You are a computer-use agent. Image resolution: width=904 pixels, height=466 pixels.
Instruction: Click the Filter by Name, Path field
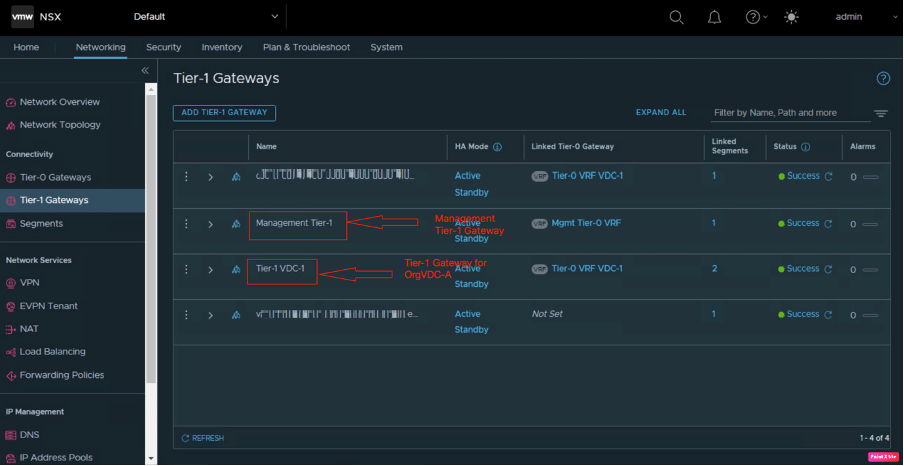pyautogui.click(x=788, y=113)
